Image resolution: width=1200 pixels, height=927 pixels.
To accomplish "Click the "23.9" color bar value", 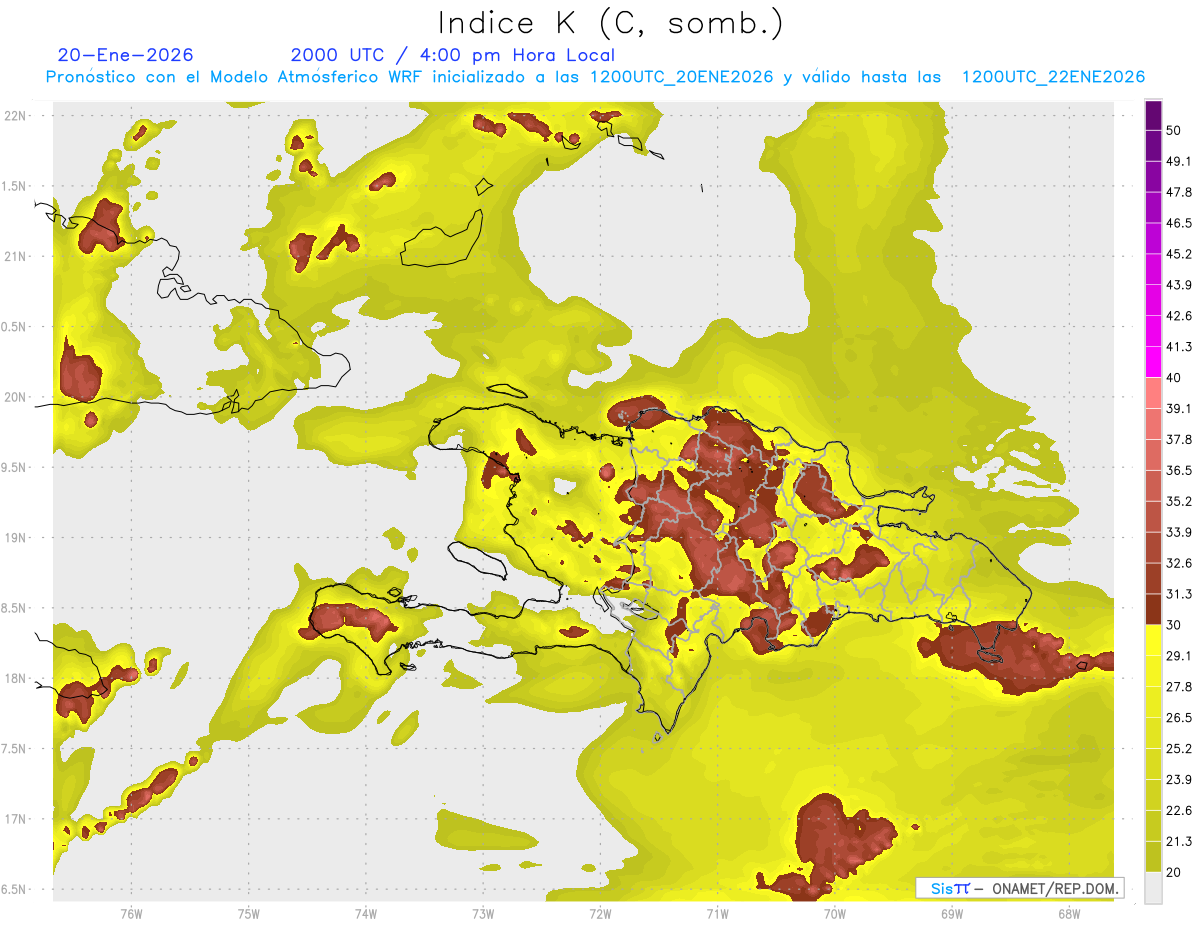I will click(1179, 780).
